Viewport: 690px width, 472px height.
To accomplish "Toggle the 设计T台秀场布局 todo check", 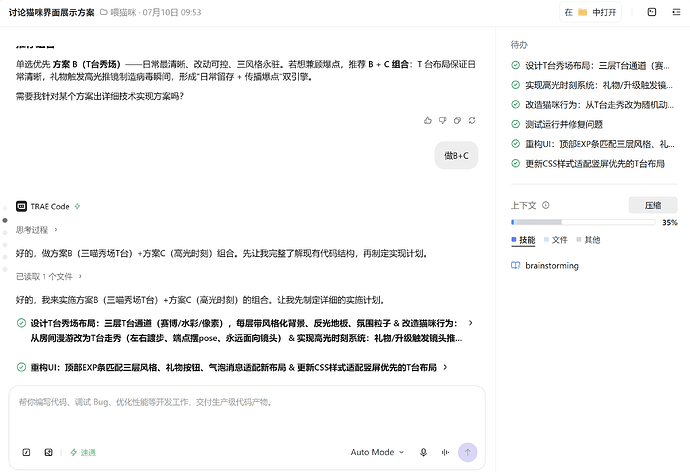I will (x=515, y=66).
